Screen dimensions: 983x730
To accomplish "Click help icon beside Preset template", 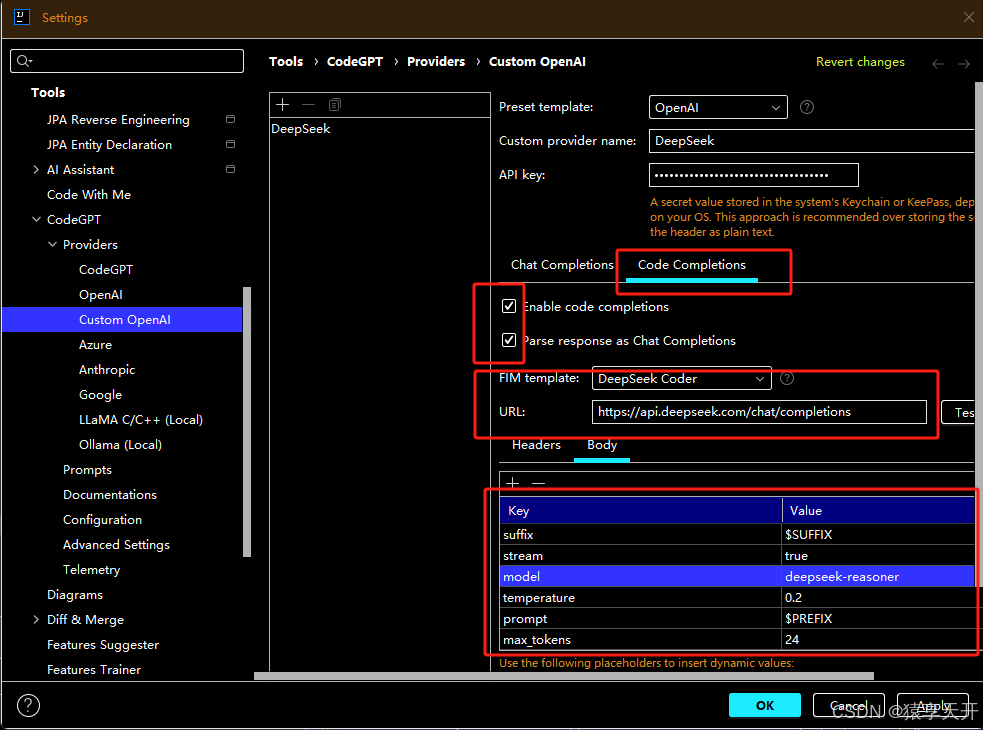I will click(807, 107).
